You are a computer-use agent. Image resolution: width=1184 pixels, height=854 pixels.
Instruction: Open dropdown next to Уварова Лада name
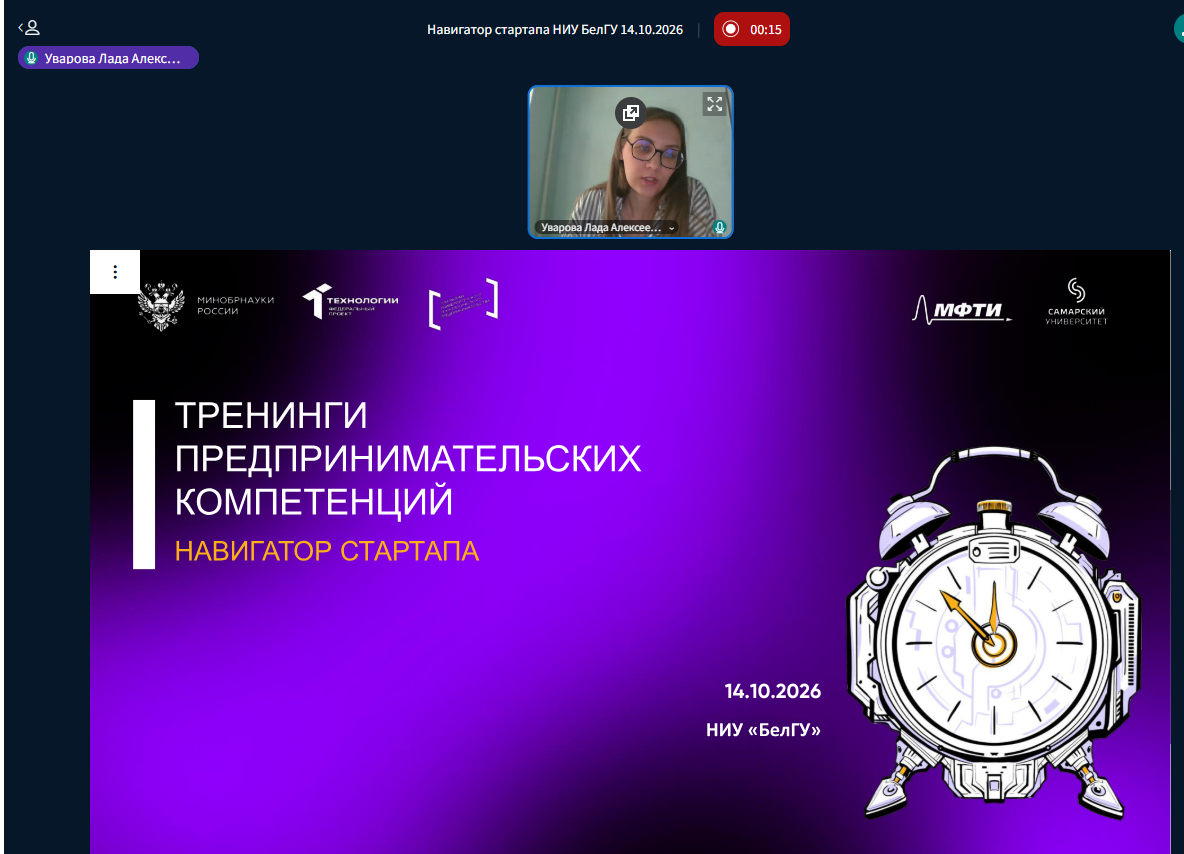coord(671,228)
